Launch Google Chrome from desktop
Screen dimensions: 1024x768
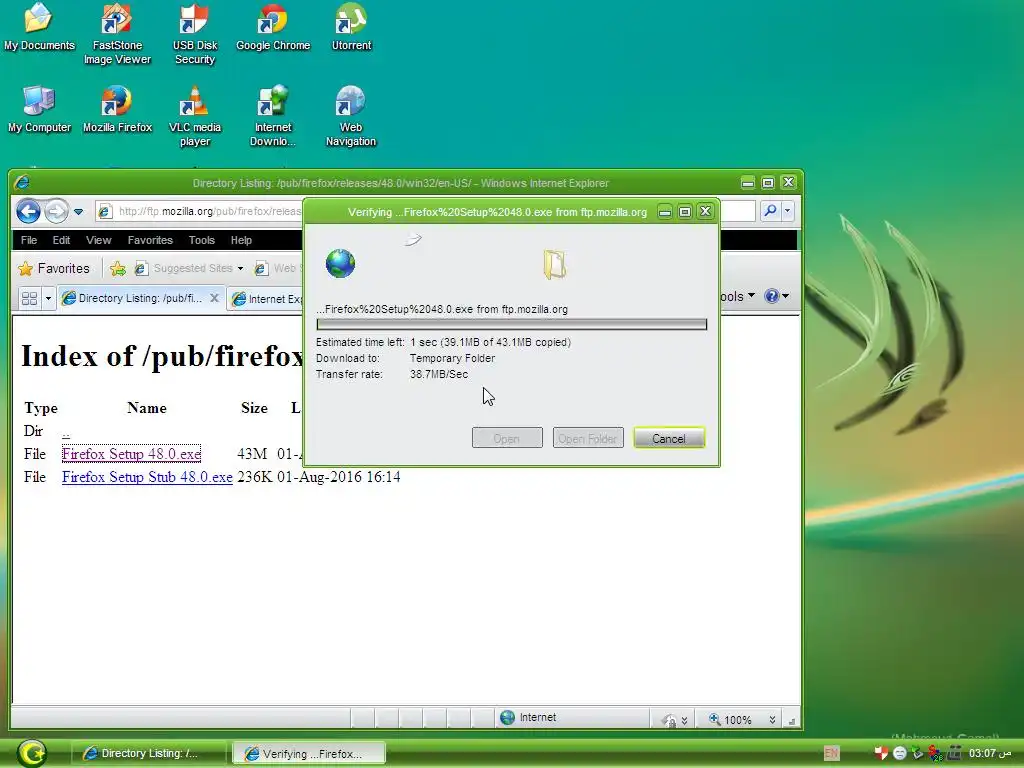pyautogui.click(x=272, y=27)
